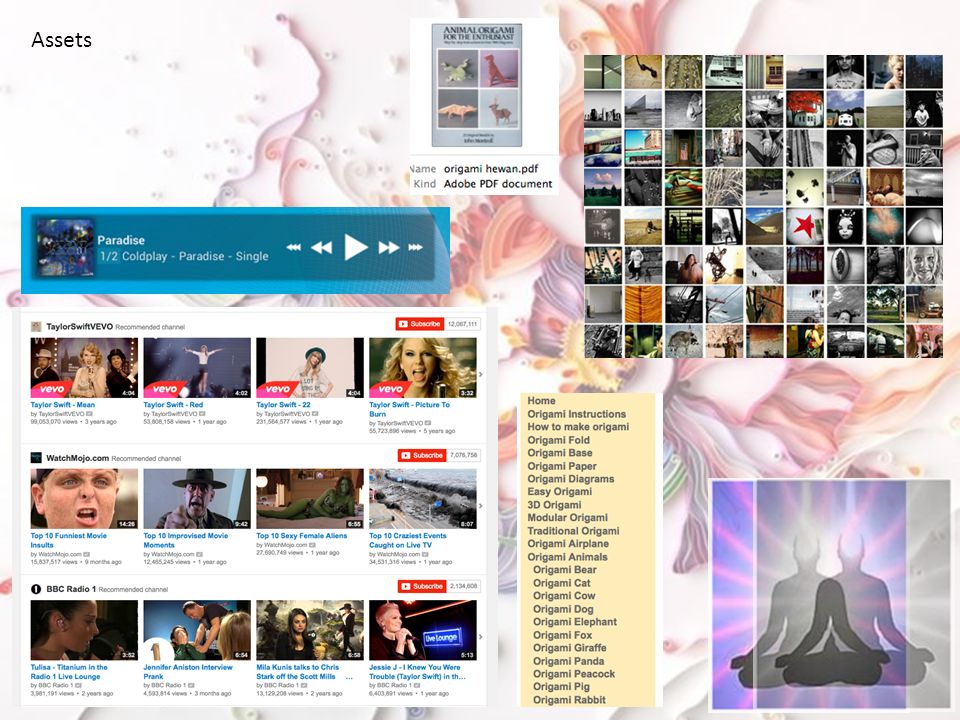Skip to previous track in the music player
Image resolution: width=960 pixels, height=720 pixels.
point(294,247)
